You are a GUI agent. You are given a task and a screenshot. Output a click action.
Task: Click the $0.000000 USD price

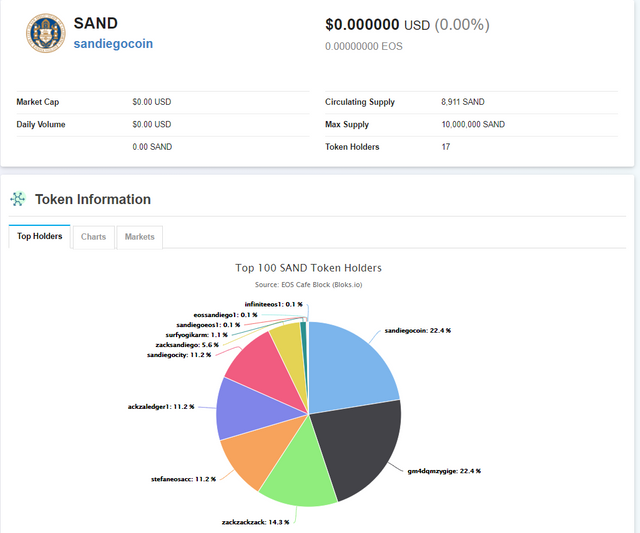[378, 24]
